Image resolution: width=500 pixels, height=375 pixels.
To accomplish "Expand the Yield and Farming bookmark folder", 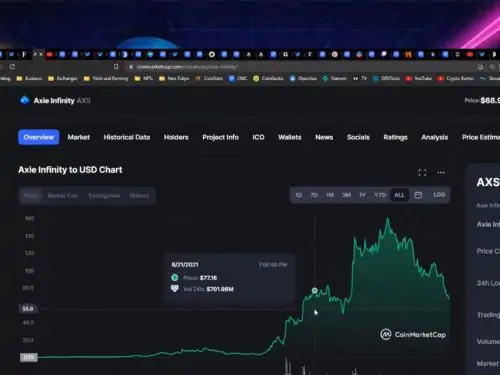I will tap(106, 78).
